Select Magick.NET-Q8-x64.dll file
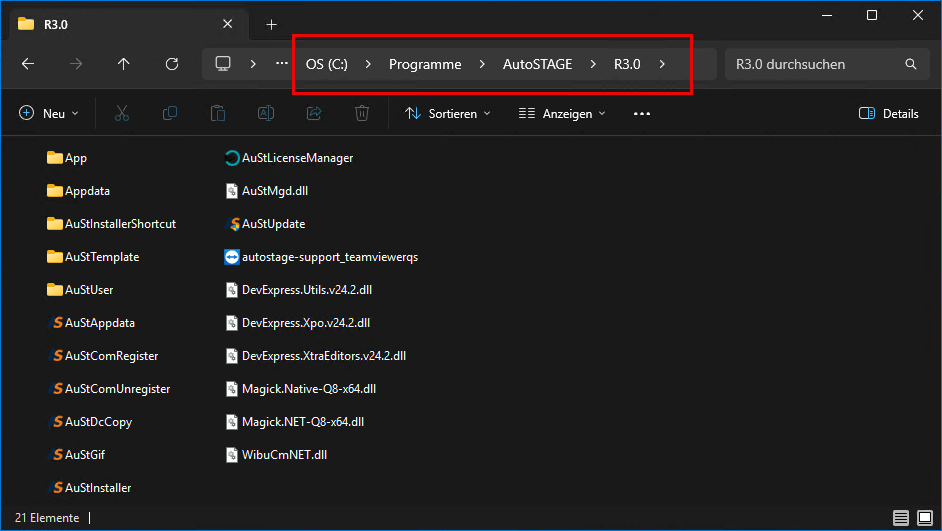942x531 pixels. pos(294,422)
